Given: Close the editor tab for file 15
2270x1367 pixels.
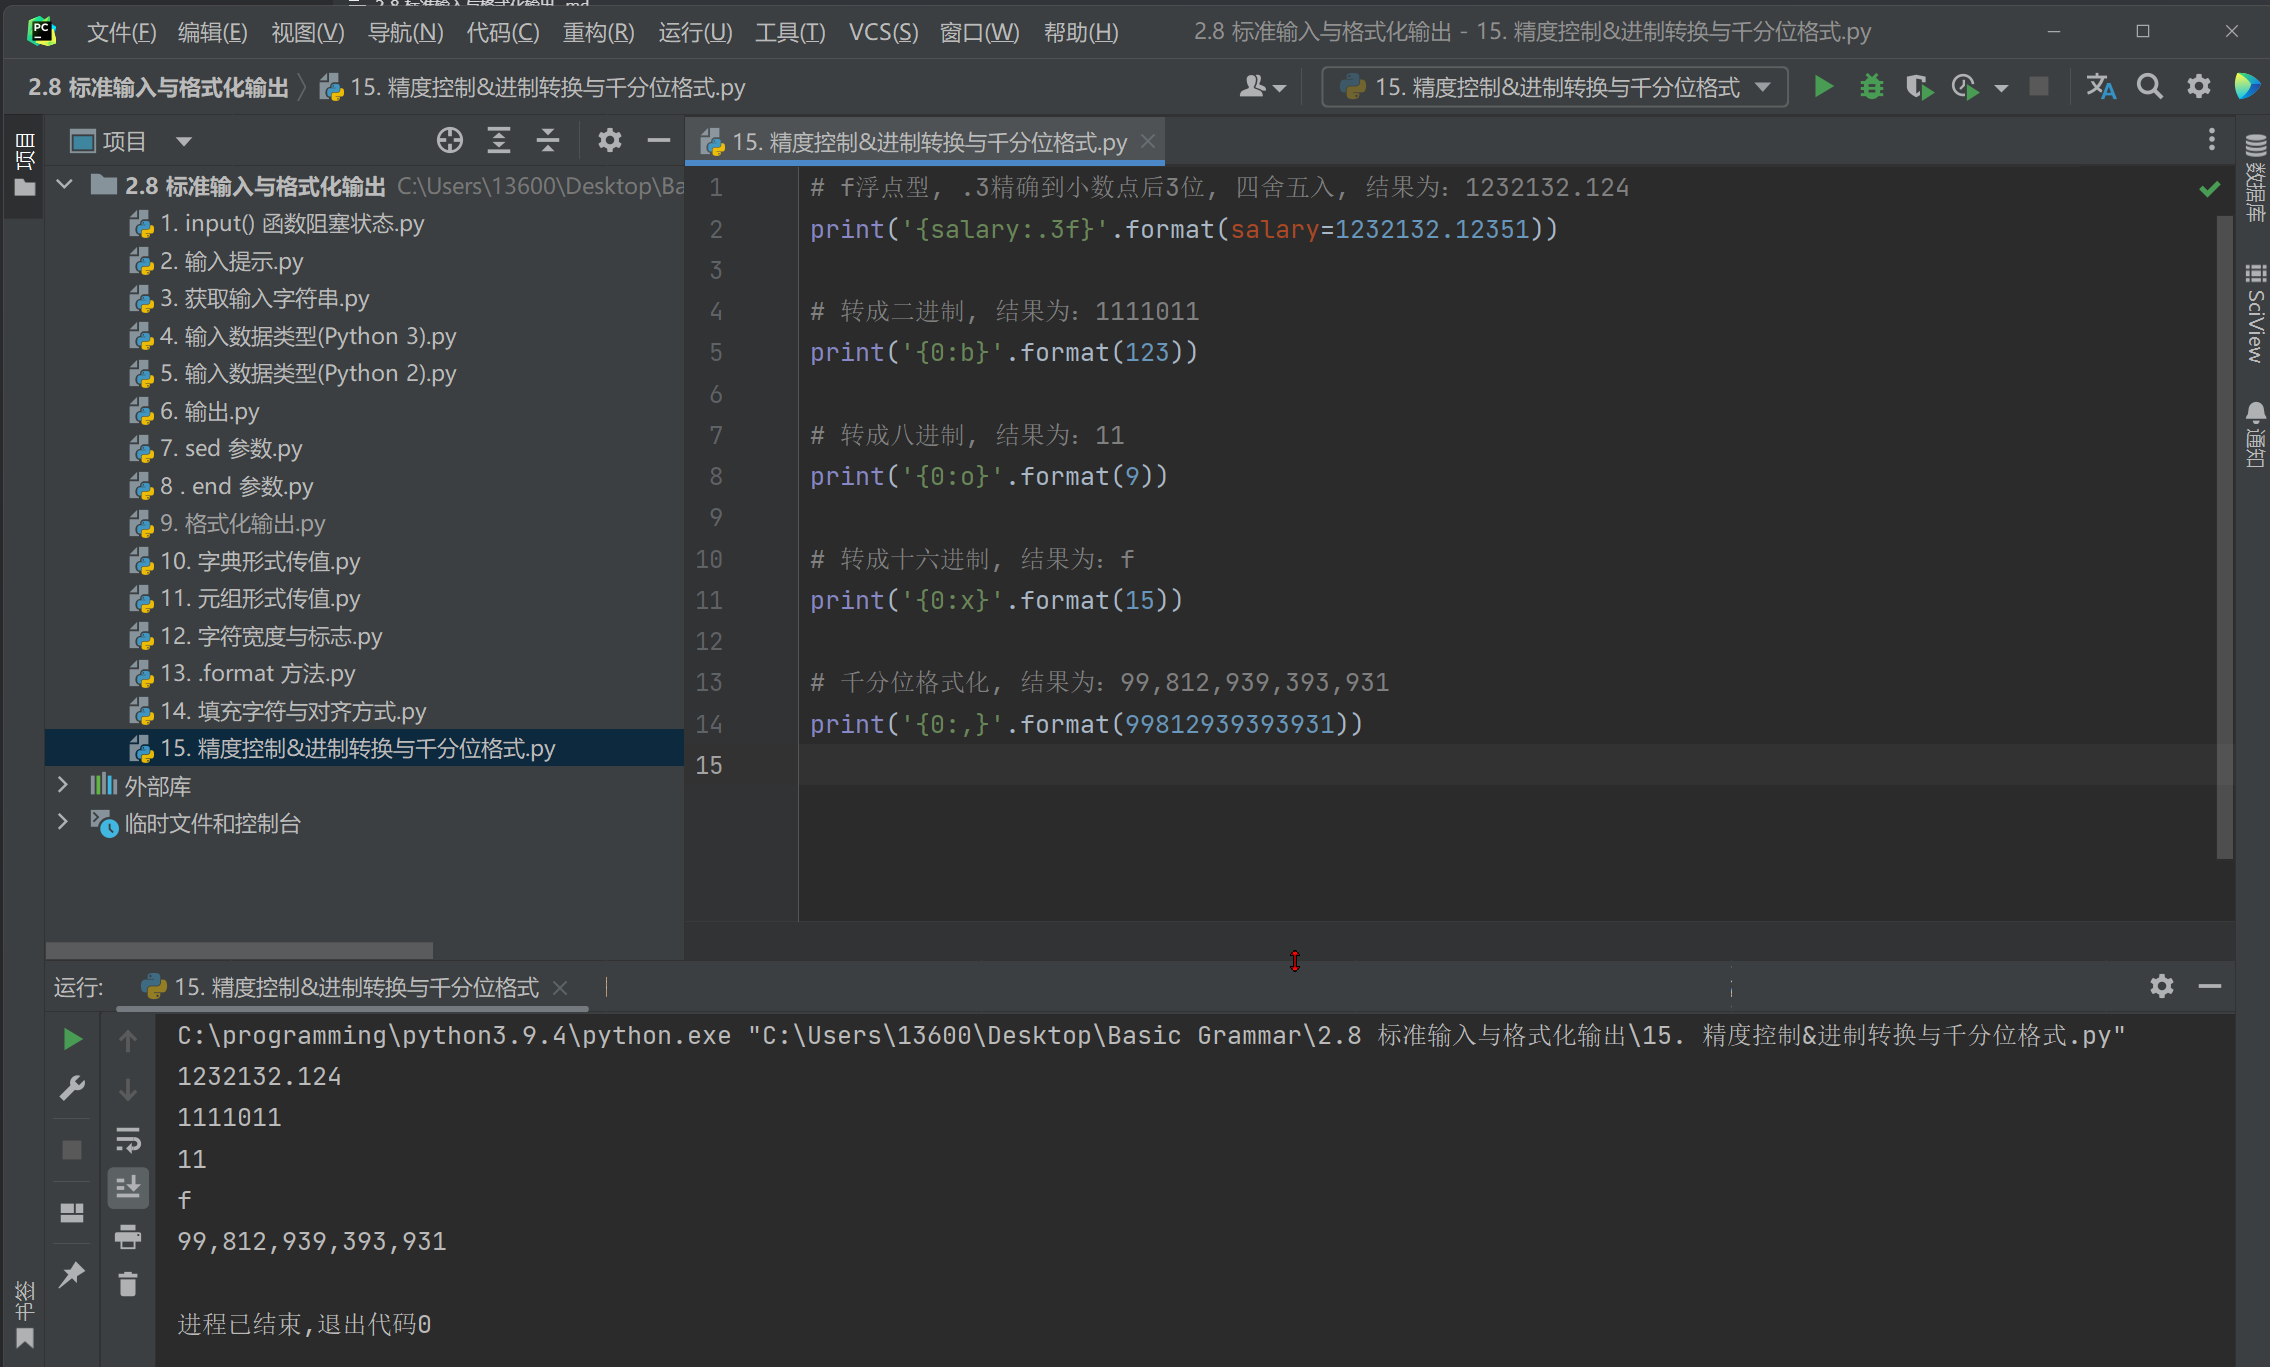Looking at the screenshot, I should pyautogui.click(x=1148, y=141).
